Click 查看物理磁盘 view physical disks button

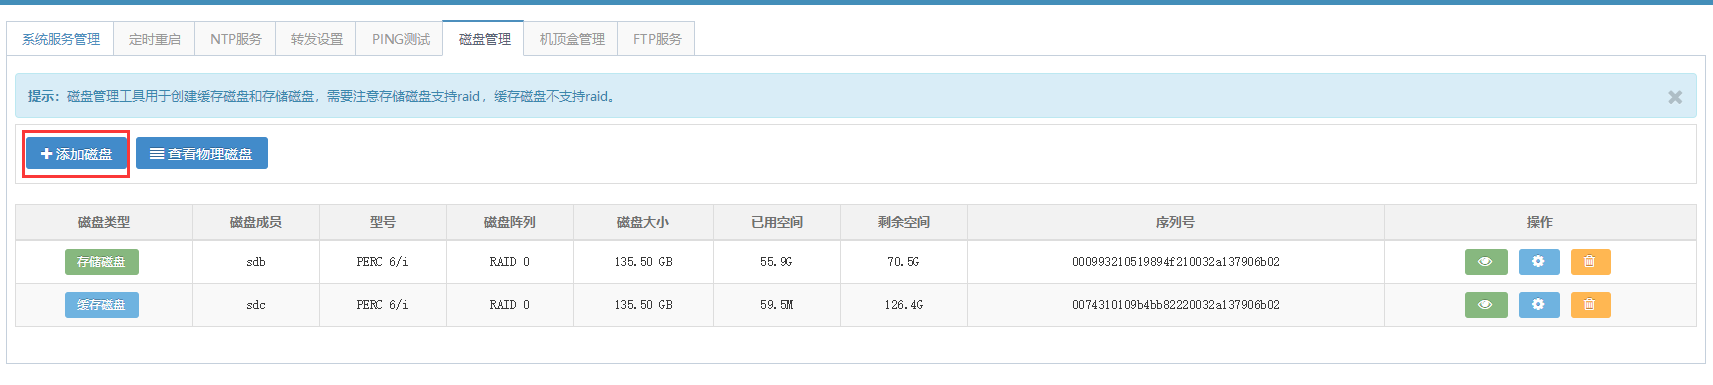202,154
